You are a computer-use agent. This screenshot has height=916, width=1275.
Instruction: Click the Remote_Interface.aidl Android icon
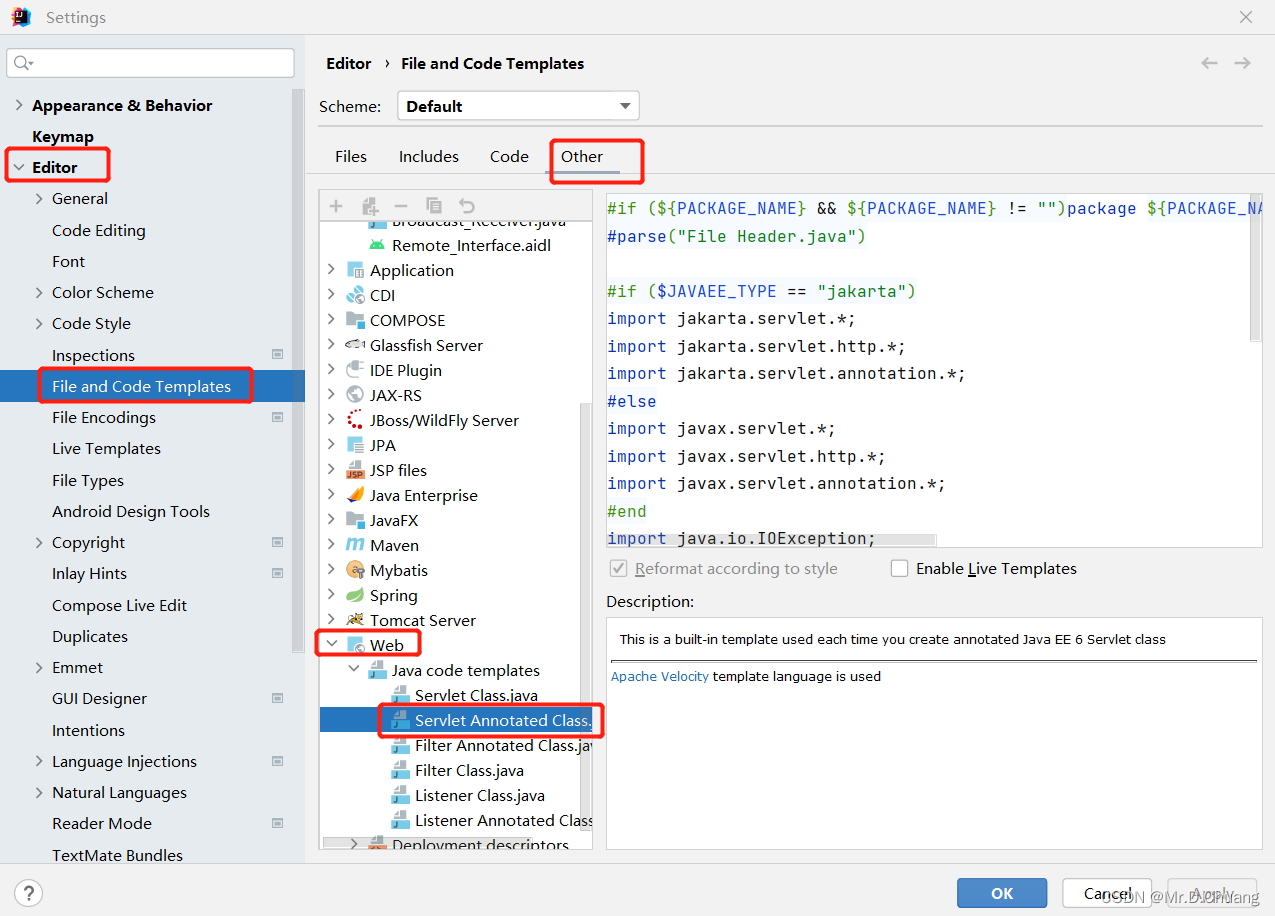[377, 245]
